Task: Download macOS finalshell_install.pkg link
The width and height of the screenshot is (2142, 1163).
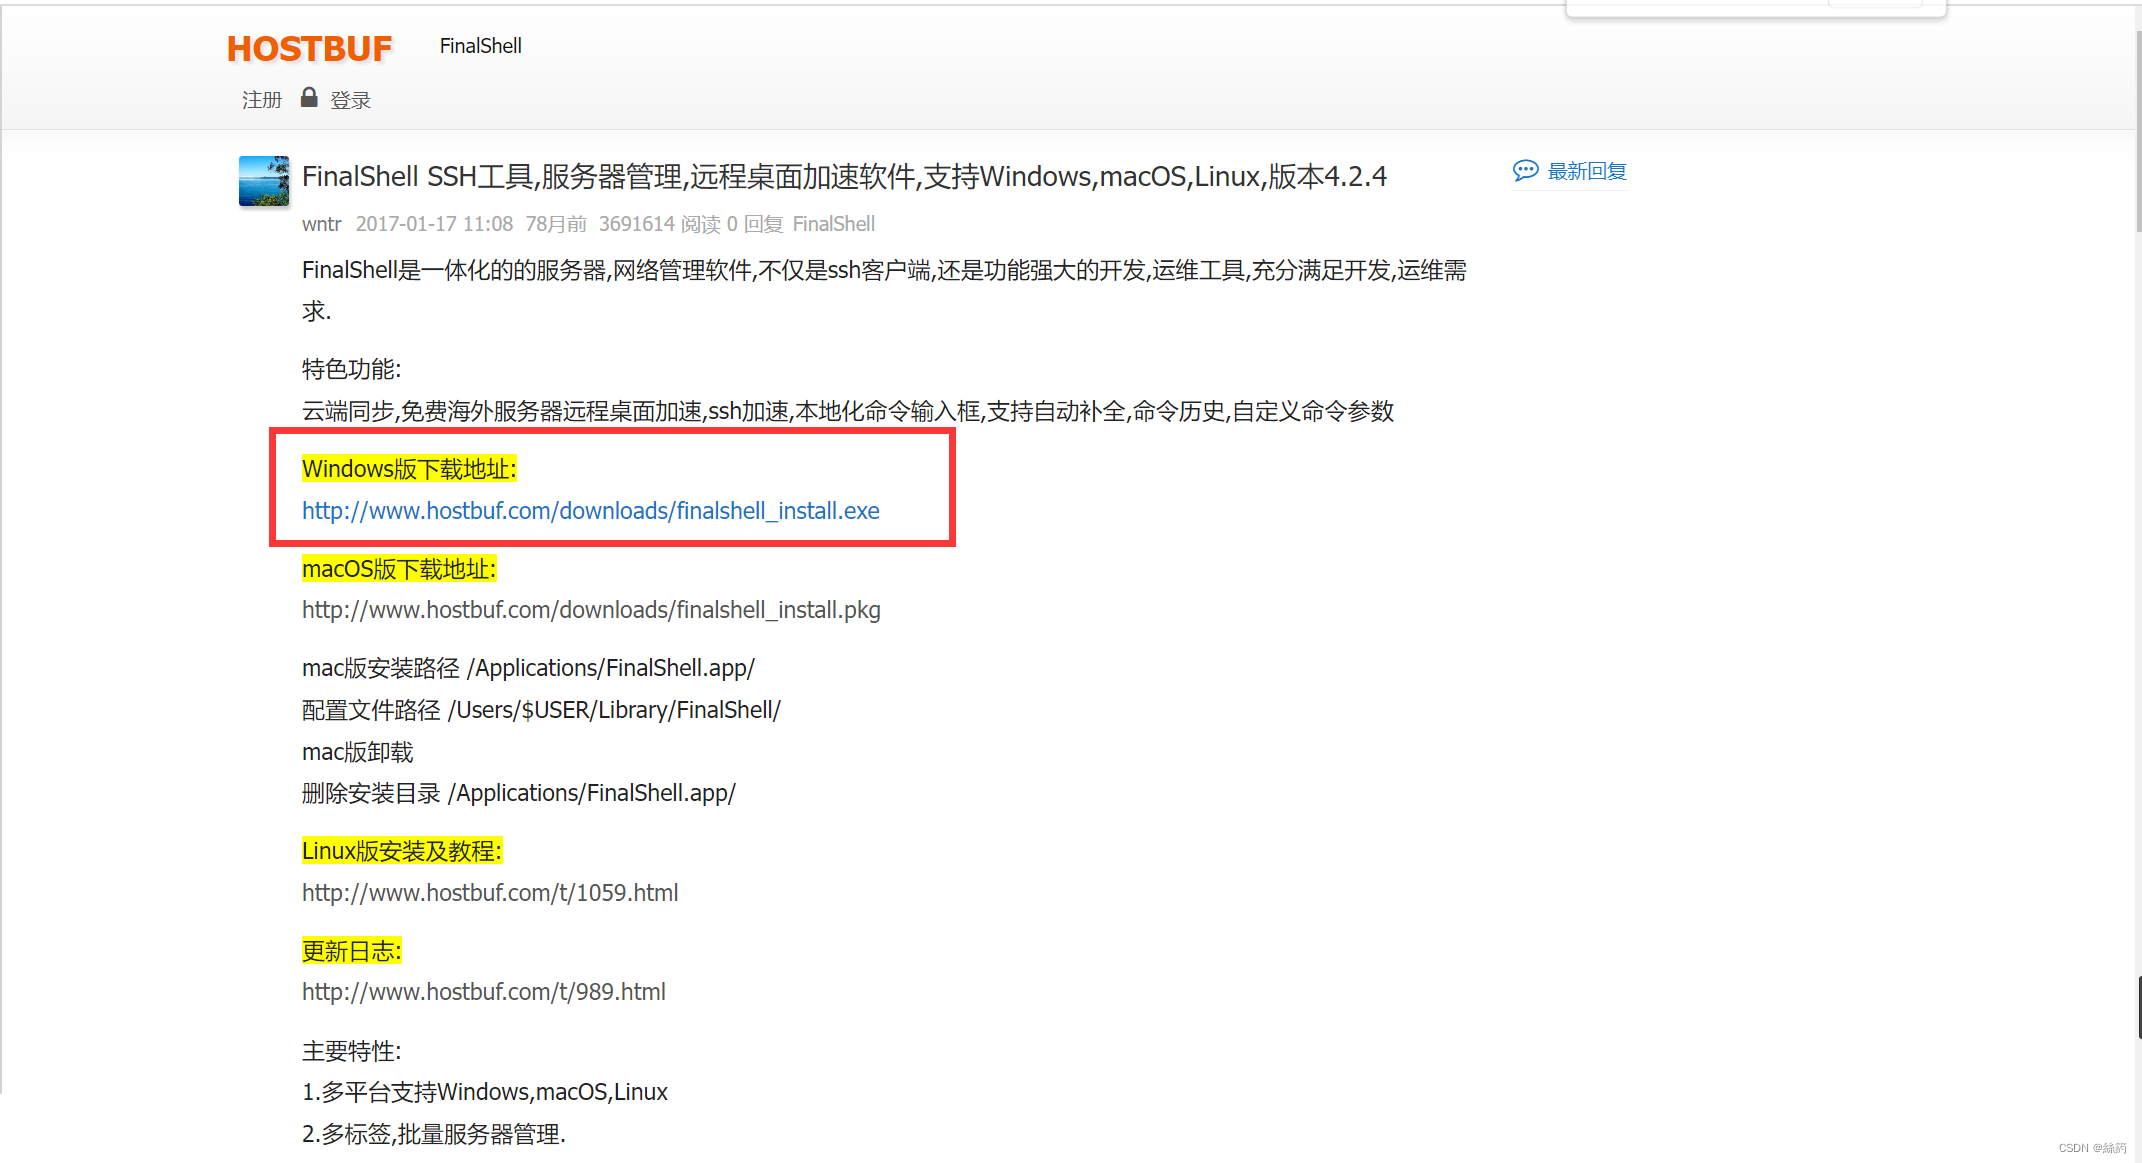Action: (591, 610)
